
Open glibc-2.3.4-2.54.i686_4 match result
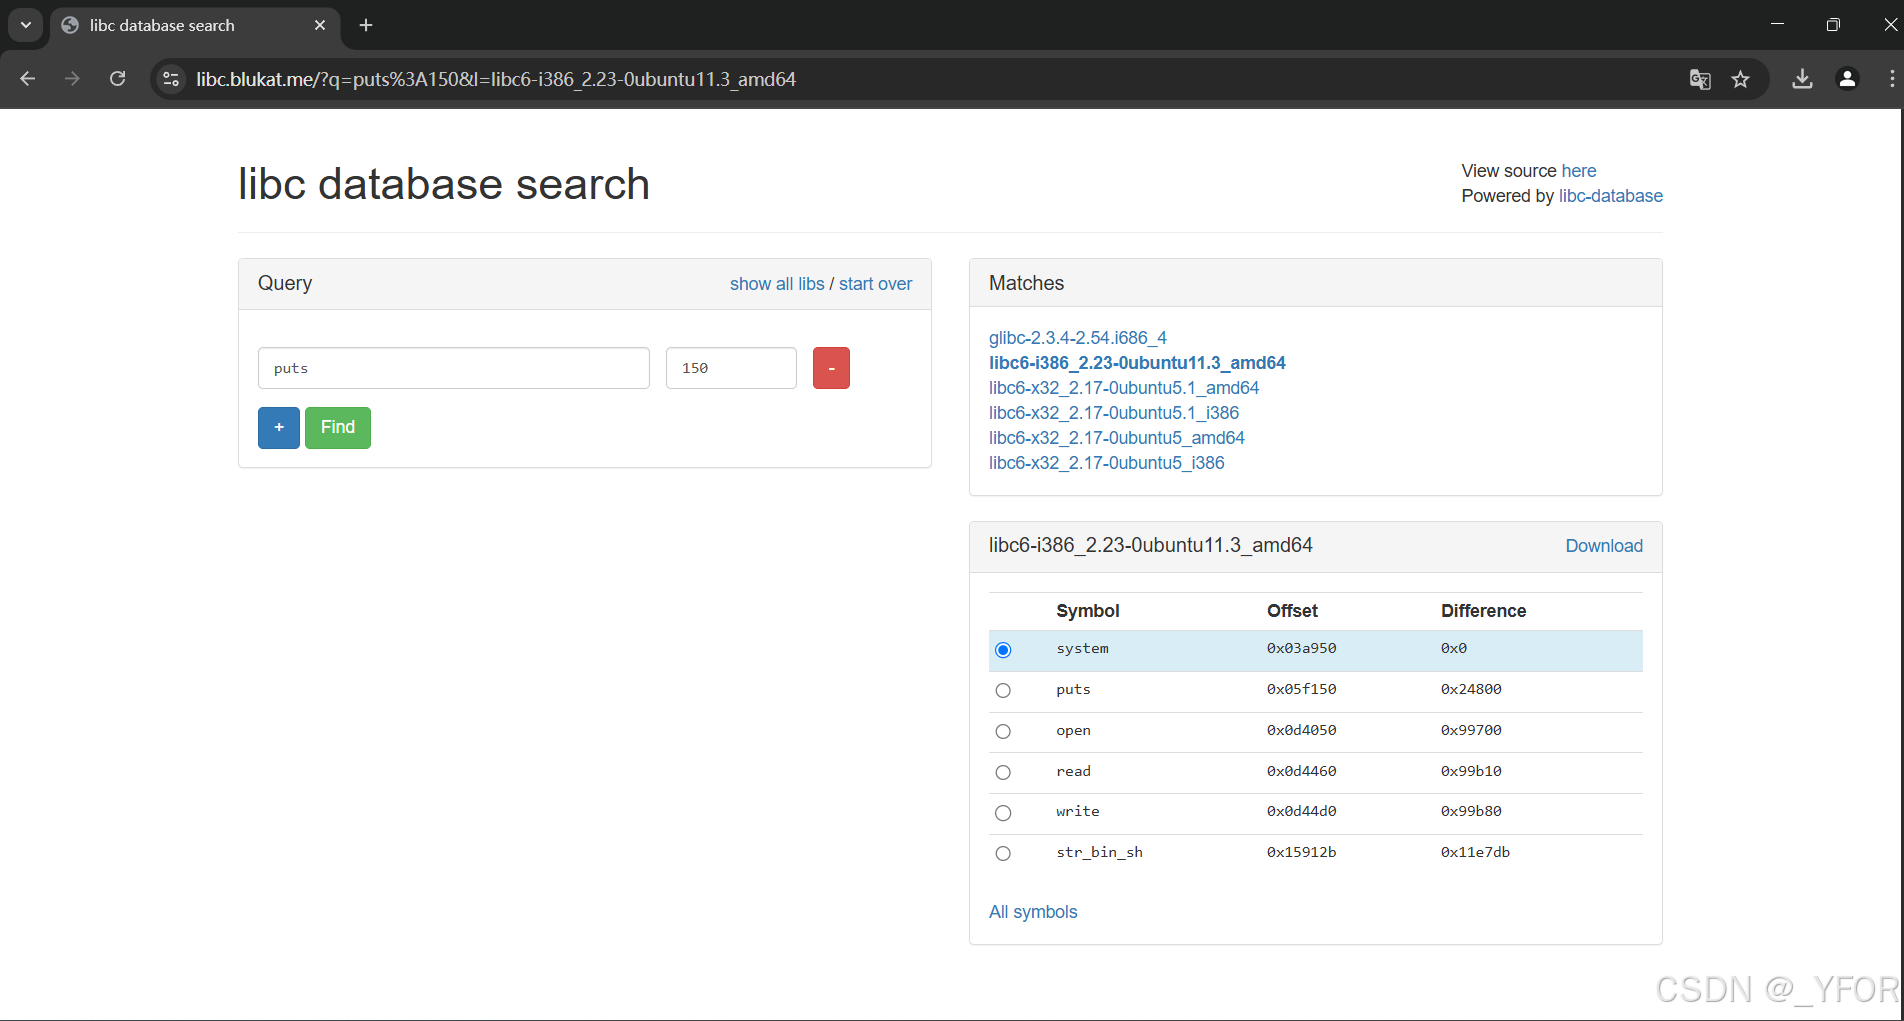click(1077, 337)
